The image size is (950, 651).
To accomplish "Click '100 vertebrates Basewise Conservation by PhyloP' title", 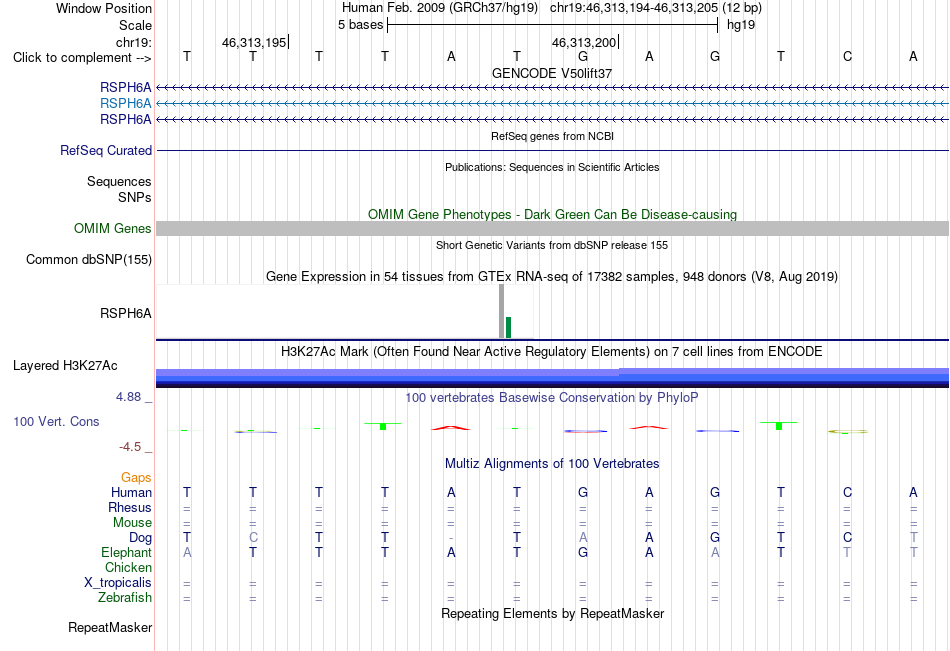I will (x=552, y=398).
